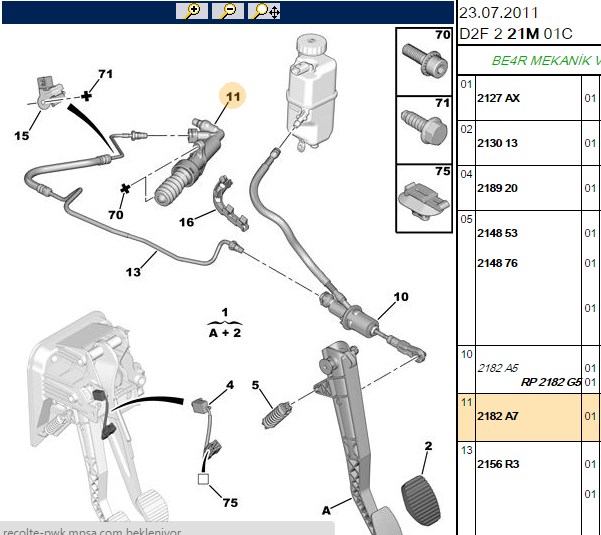Select callout number 16 bracket

187,222
